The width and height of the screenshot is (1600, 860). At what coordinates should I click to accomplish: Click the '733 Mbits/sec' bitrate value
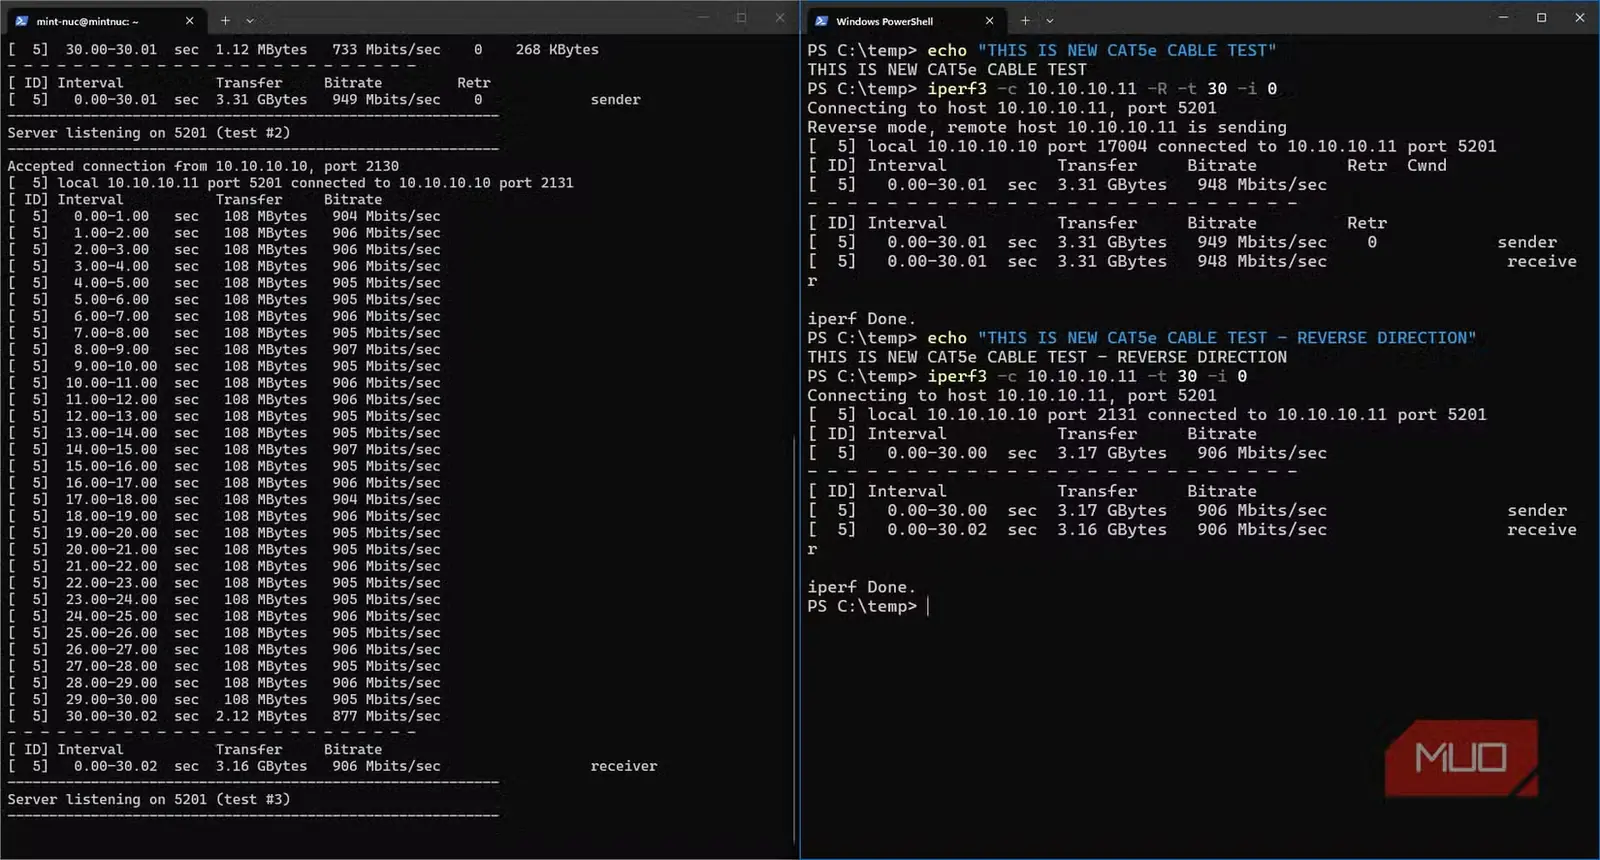tap(386, 49)
